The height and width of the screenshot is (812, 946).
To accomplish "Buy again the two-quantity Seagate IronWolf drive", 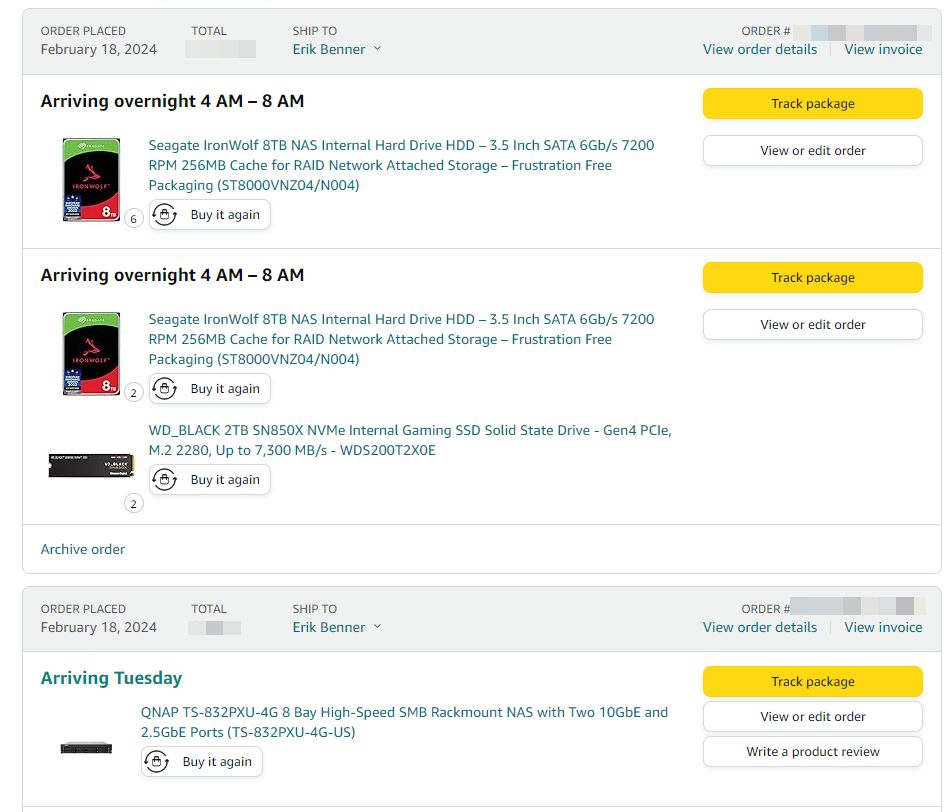I will pyautogui.click(x=210, y=389).
